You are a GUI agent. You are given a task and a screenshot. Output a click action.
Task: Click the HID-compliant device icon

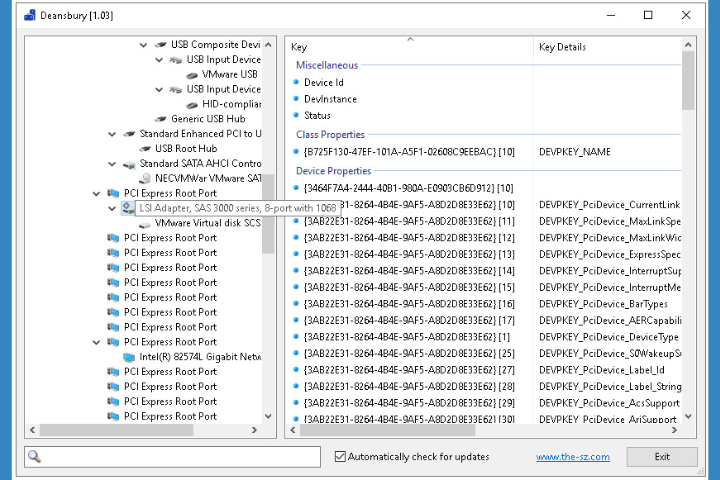[x=191, y=104]
